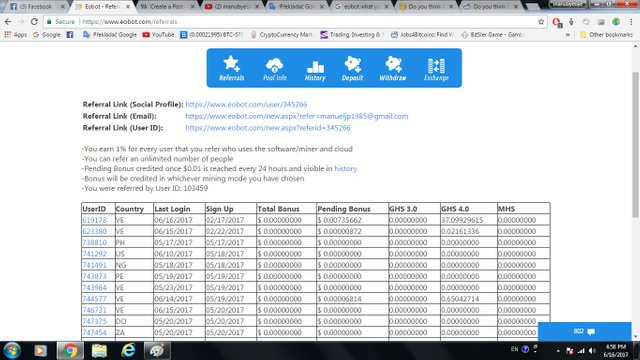Open Chrome menu three dots

pyautogui.click(x=631, y=22)
